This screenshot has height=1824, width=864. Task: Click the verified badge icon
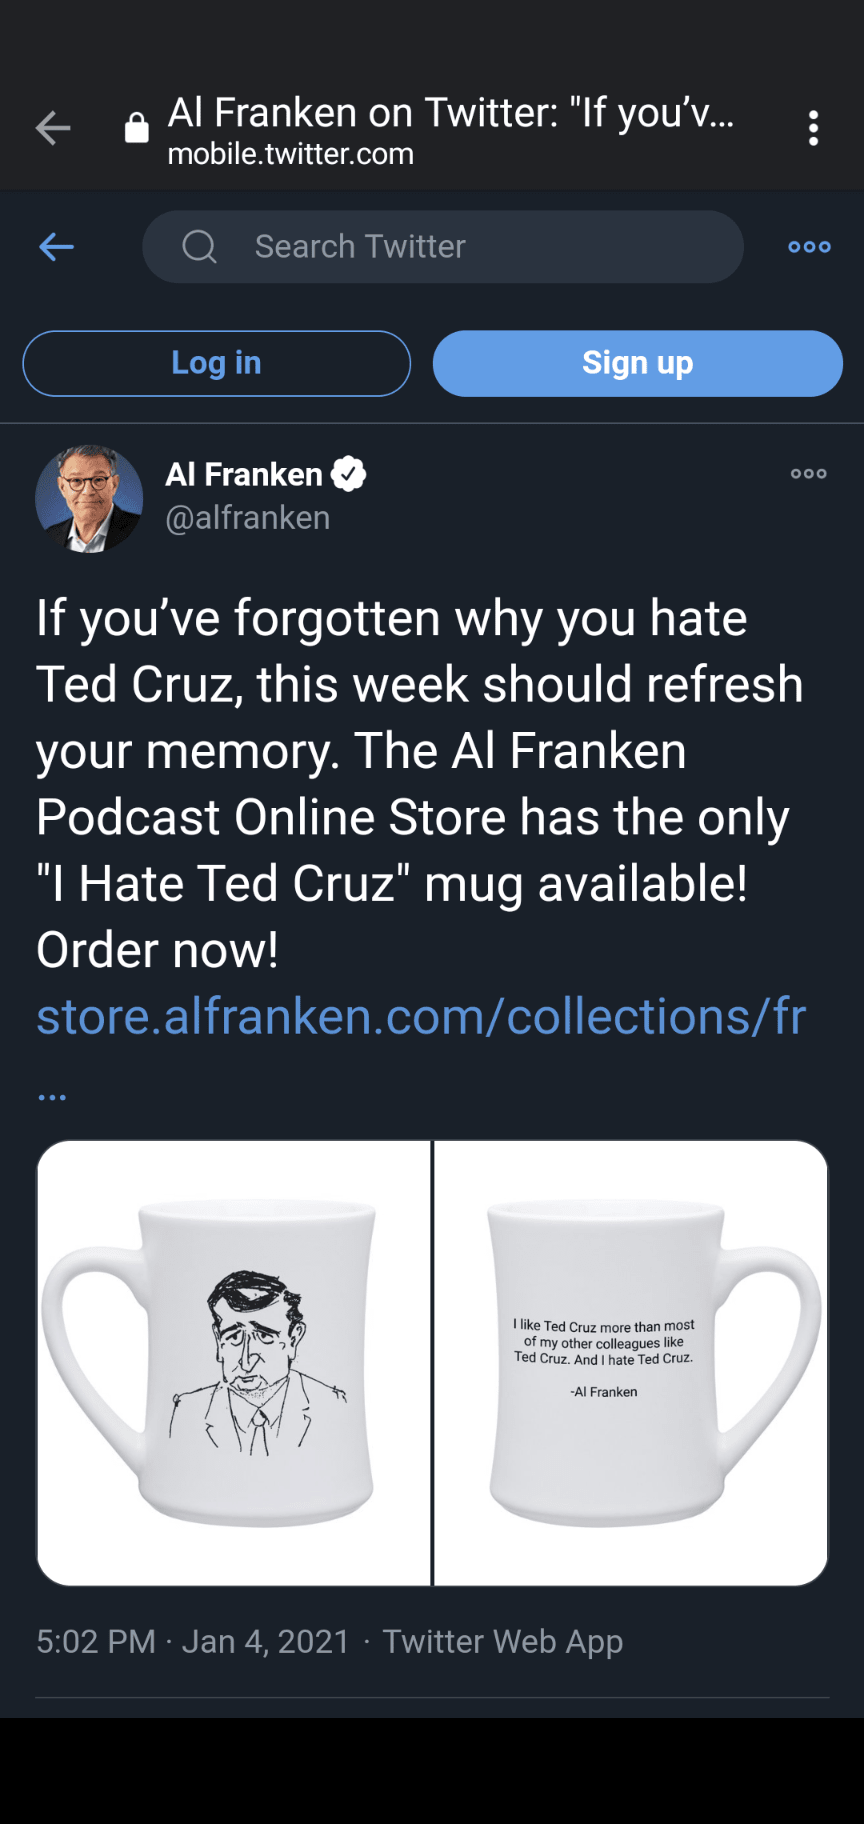click(349, 474)
